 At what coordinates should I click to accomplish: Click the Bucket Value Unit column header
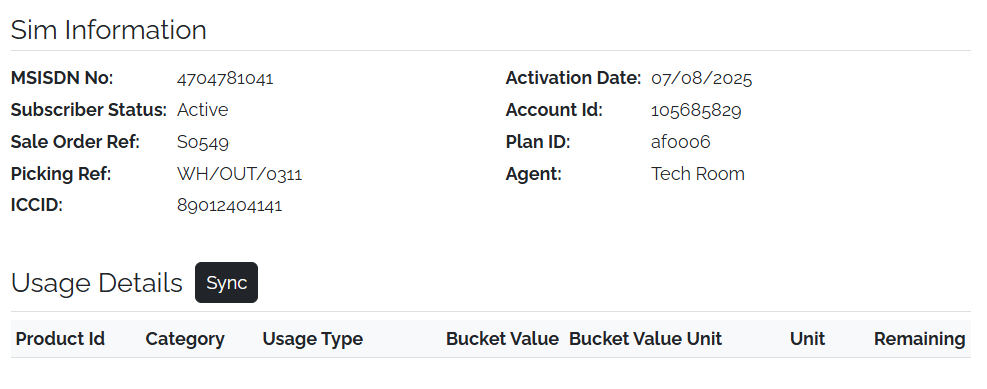click(x=645, y=339)
